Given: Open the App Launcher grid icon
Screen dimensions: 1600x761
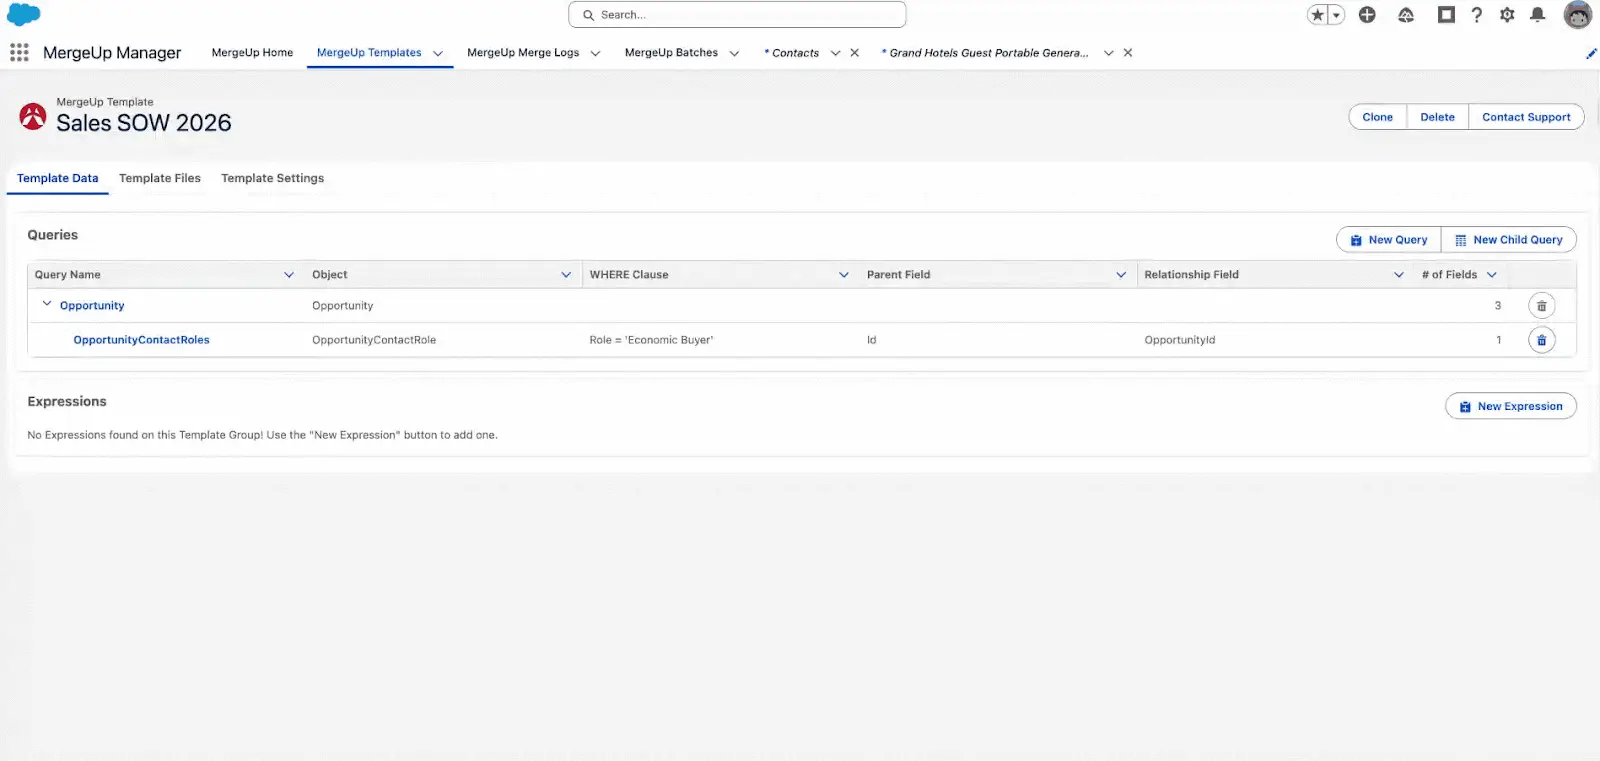Looking at the screenshot, I should (x=19, y=53).
